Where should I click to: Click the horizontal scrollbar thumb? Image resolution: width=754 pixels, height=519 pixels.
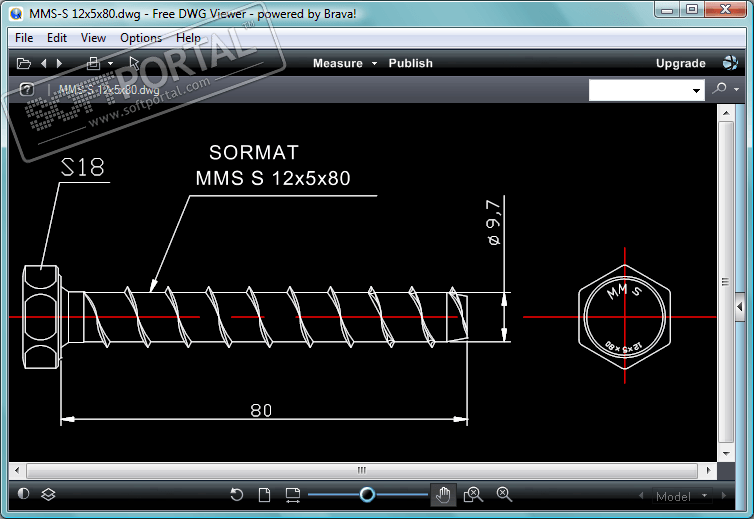coord(362,470)
